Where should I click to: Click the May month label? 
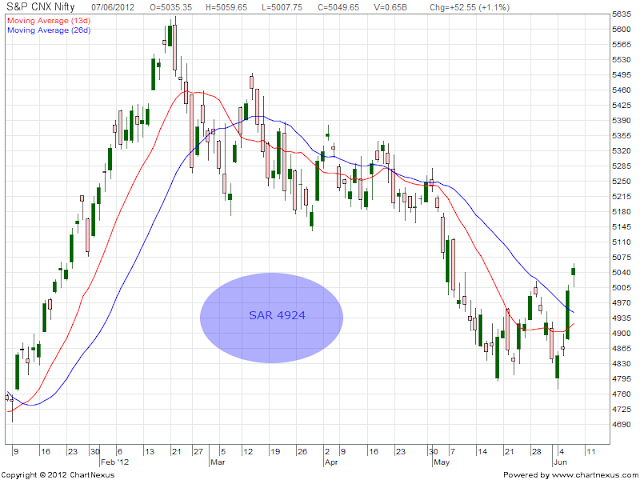[441, 462]
